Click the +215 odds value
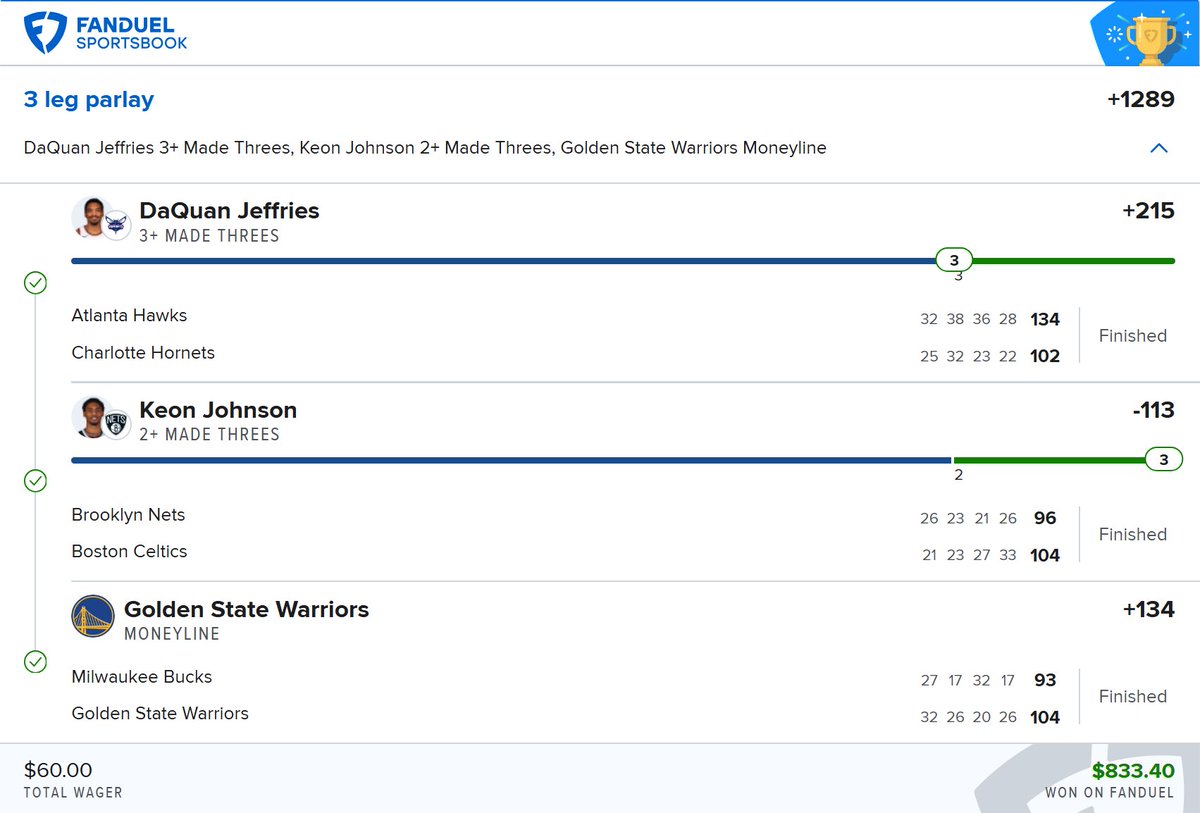This screenshot has height=813, width=1200. pyautogui.click(x=1148, y=211)
